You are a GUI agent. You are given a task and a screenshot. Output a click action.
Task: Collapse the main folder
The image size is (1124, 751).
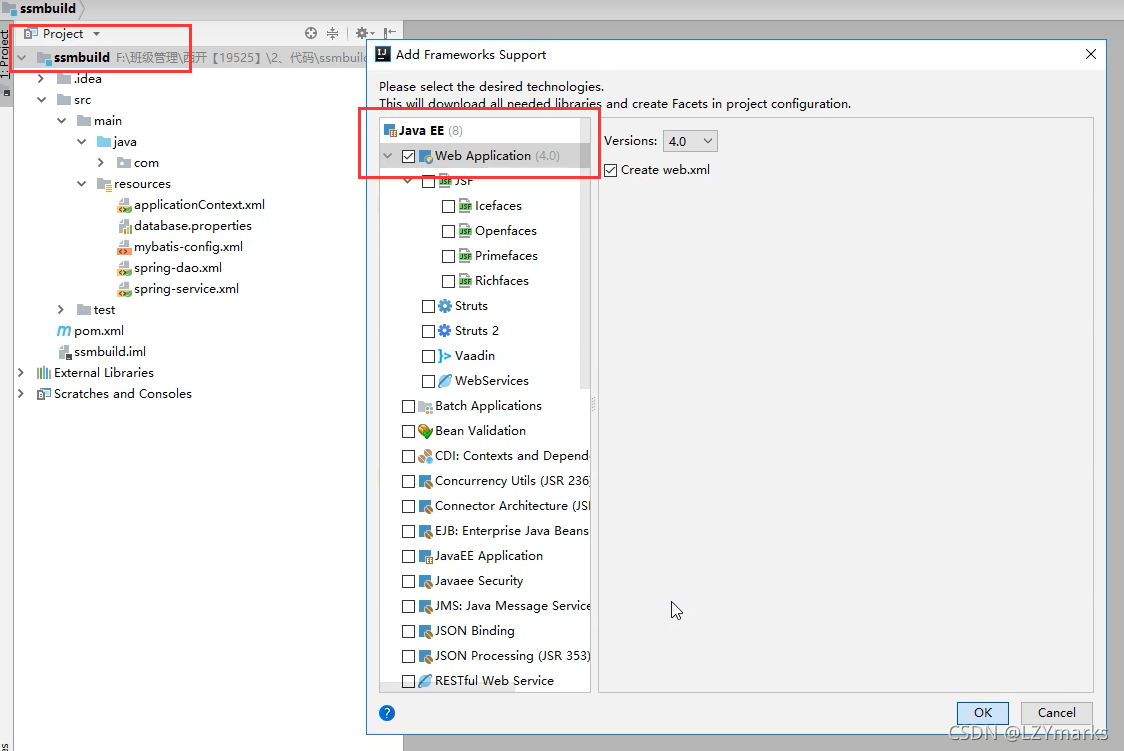tap(62, 121)
